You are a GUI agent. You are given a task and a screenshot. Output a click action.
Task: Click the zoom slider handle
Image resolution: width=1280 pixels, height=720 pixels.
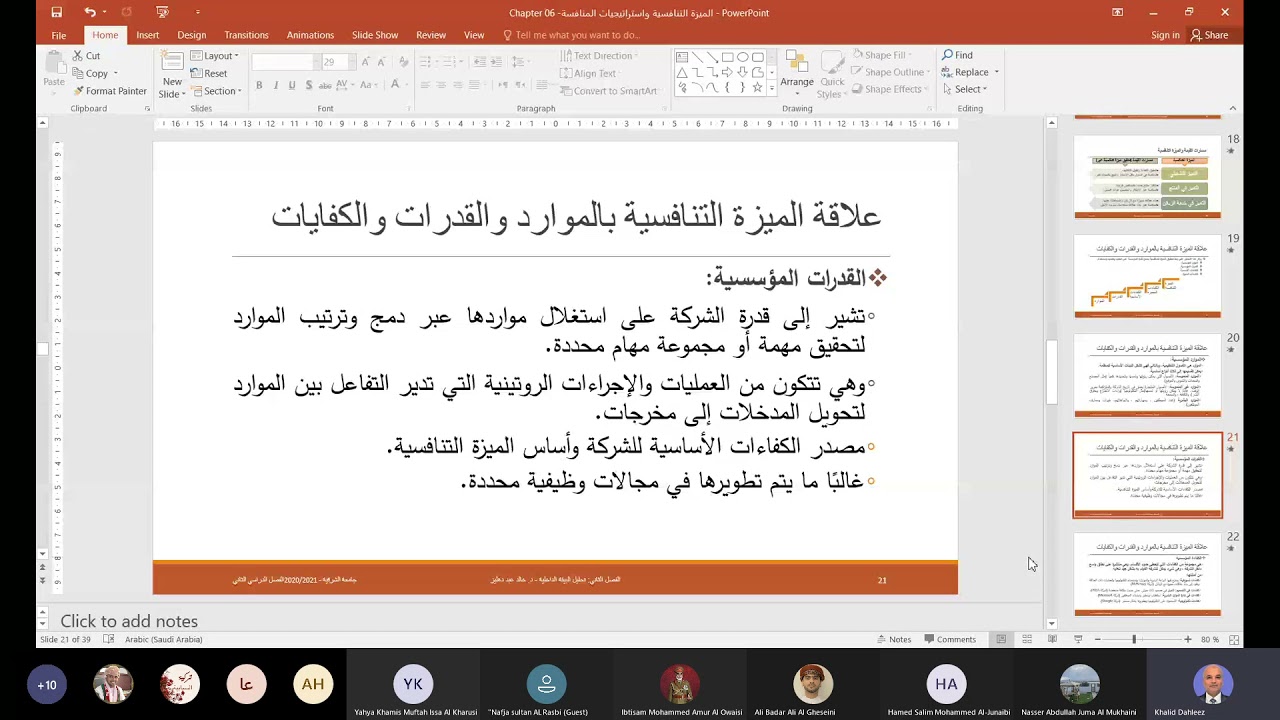1134,639
